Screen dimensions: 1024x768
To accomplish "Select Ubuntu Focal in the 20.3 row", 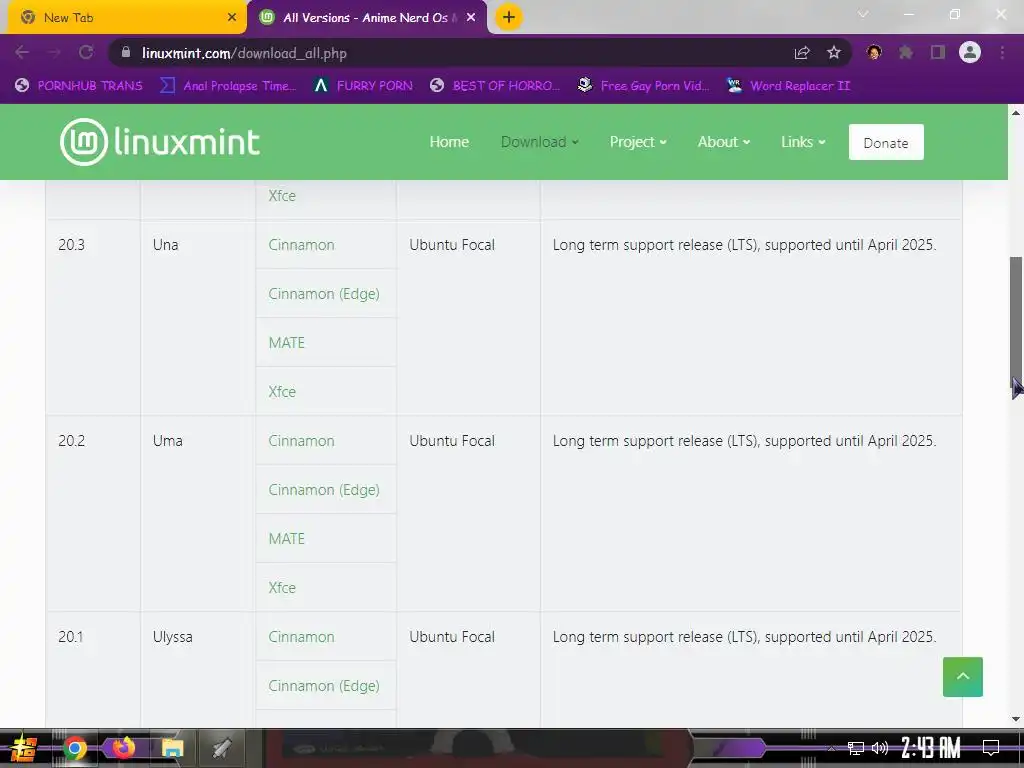I will [x=452, y=245].
